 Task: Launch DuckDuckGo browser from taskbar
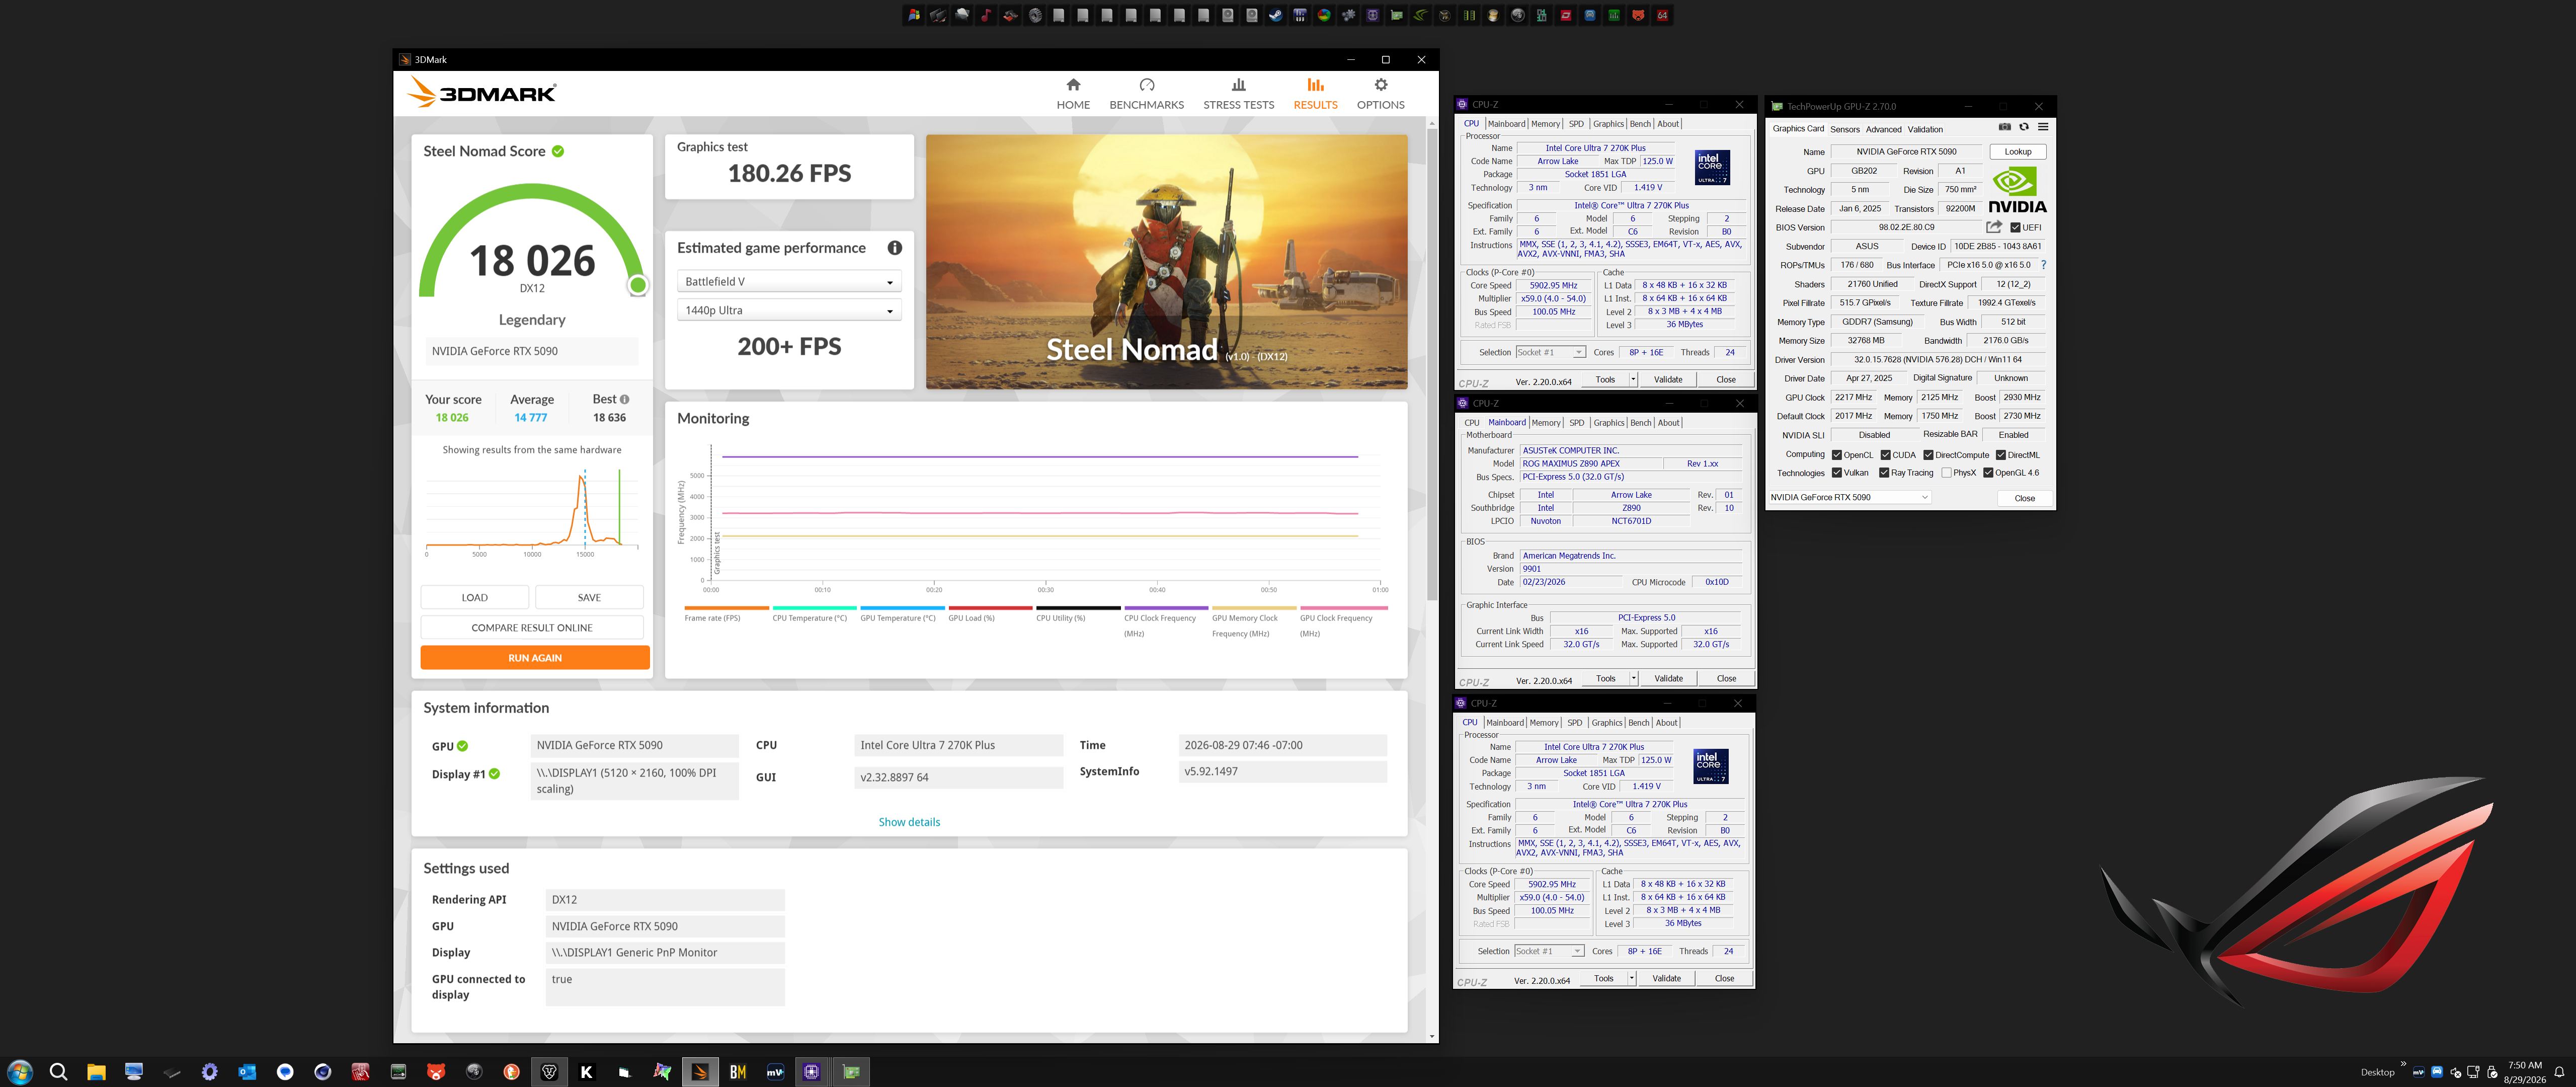[x=511, y=1072]
